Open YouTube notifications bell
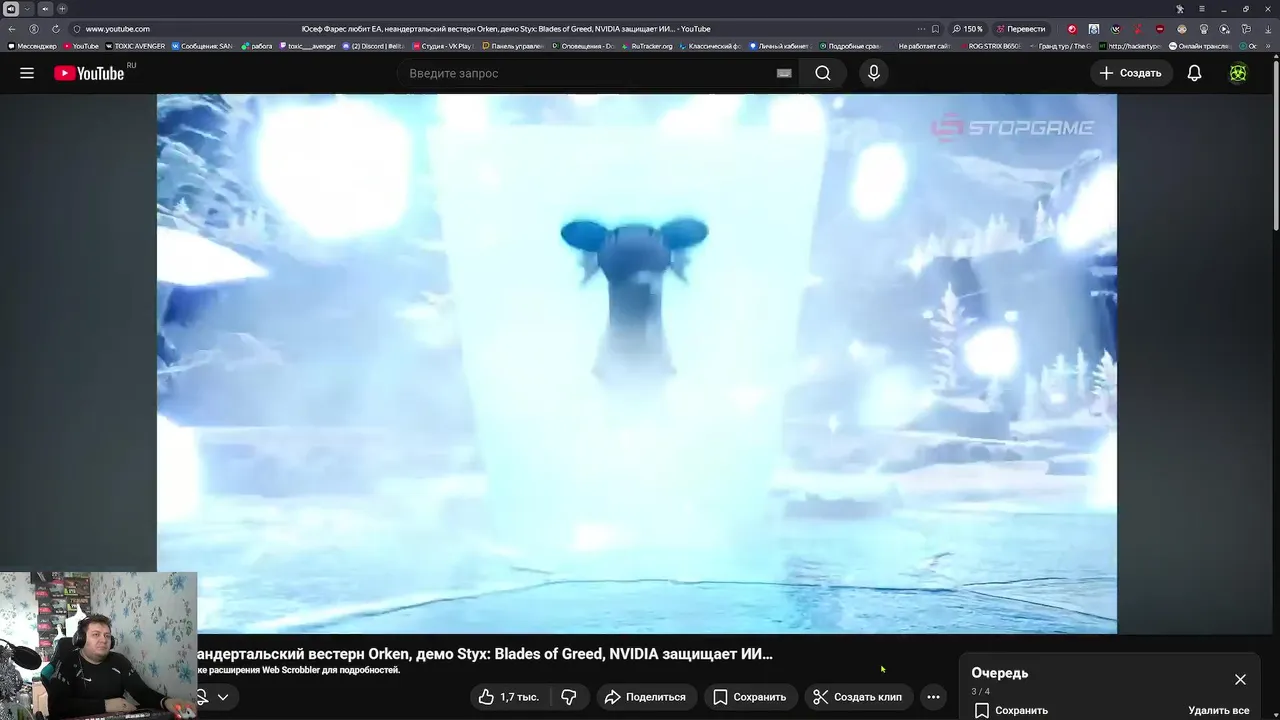 [1194, 73]
